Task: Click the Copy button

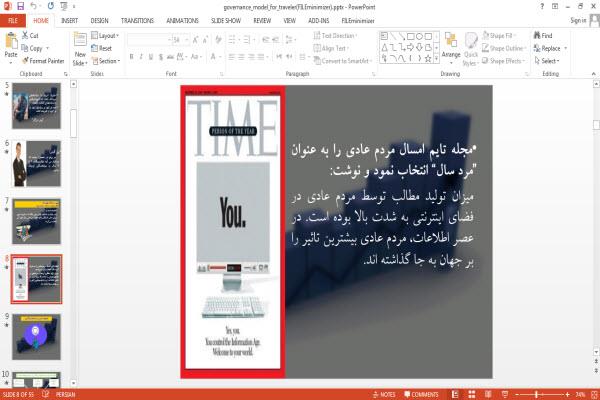Action: [35, 48]
